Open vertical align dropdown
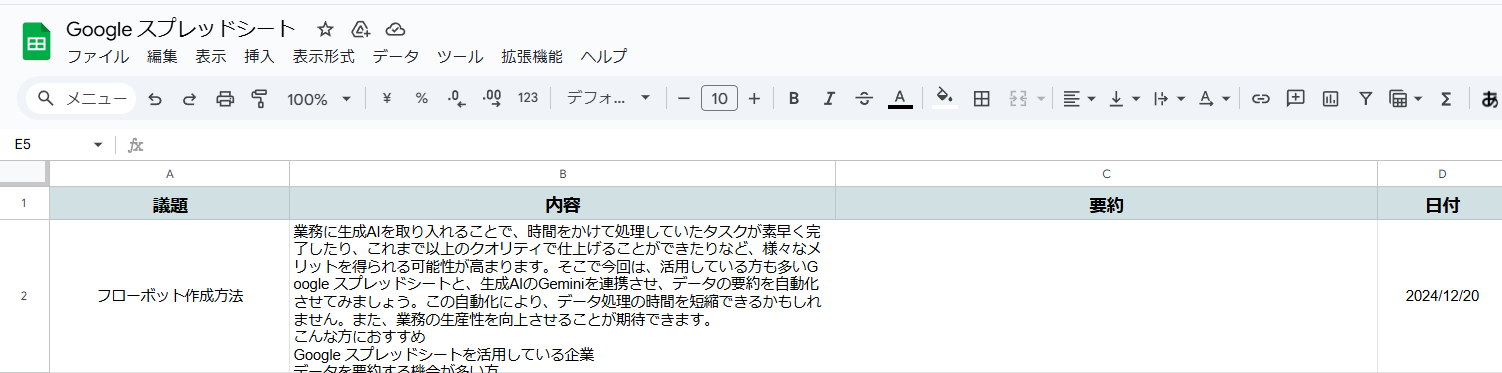Image resolution: width=1502 pixels, height=373 pixels. point(1125,99)
